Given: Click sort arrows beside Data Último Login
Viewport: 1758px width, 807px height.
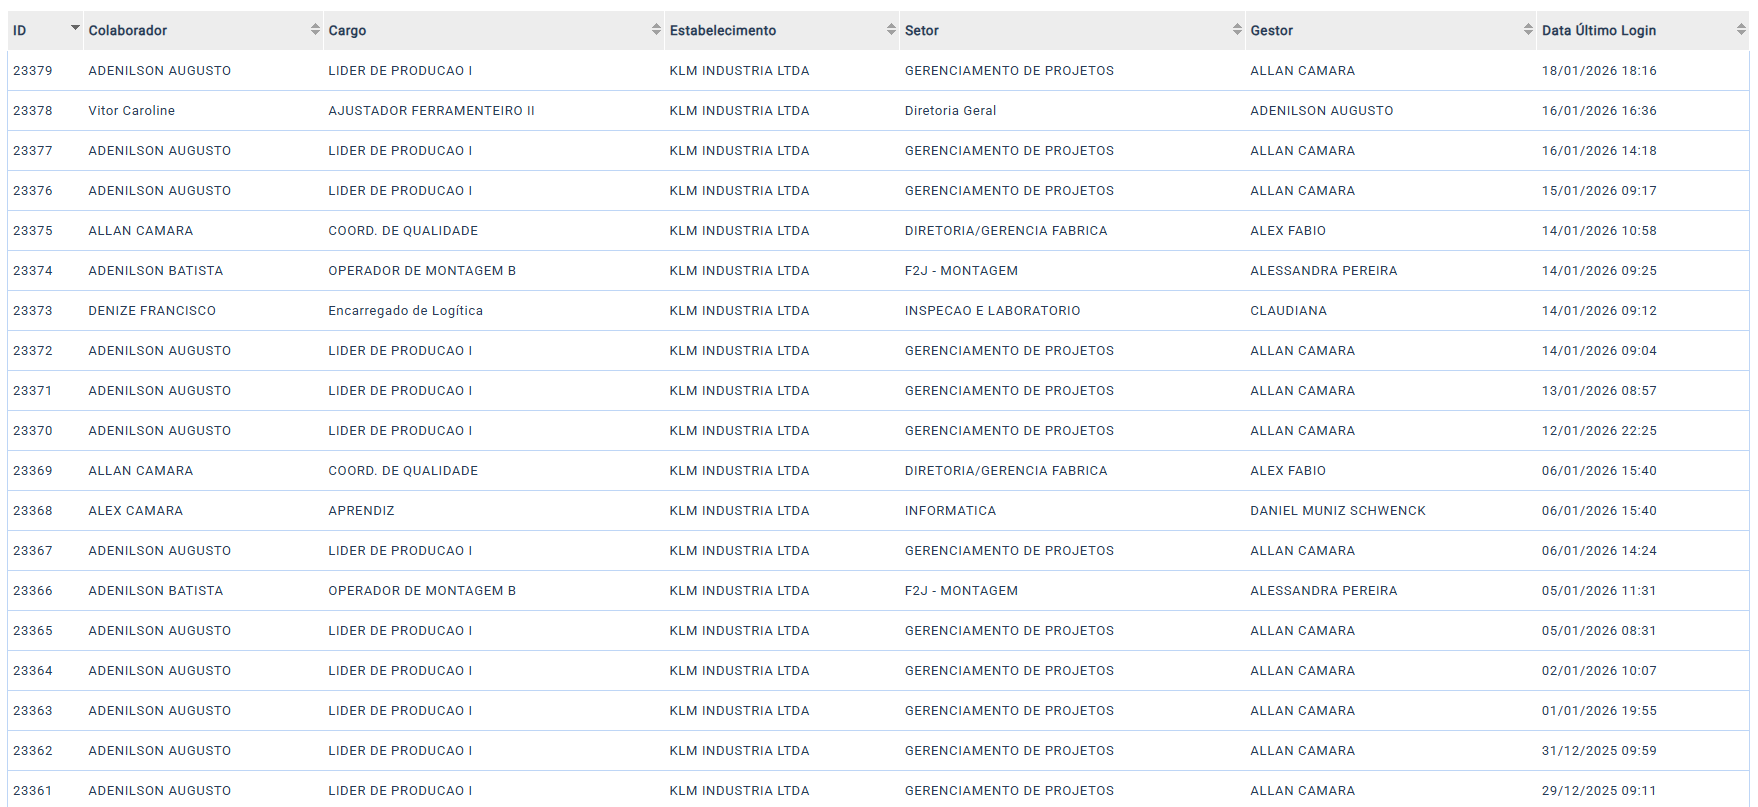Looking at the screenshot, I should pos(1741,30).
